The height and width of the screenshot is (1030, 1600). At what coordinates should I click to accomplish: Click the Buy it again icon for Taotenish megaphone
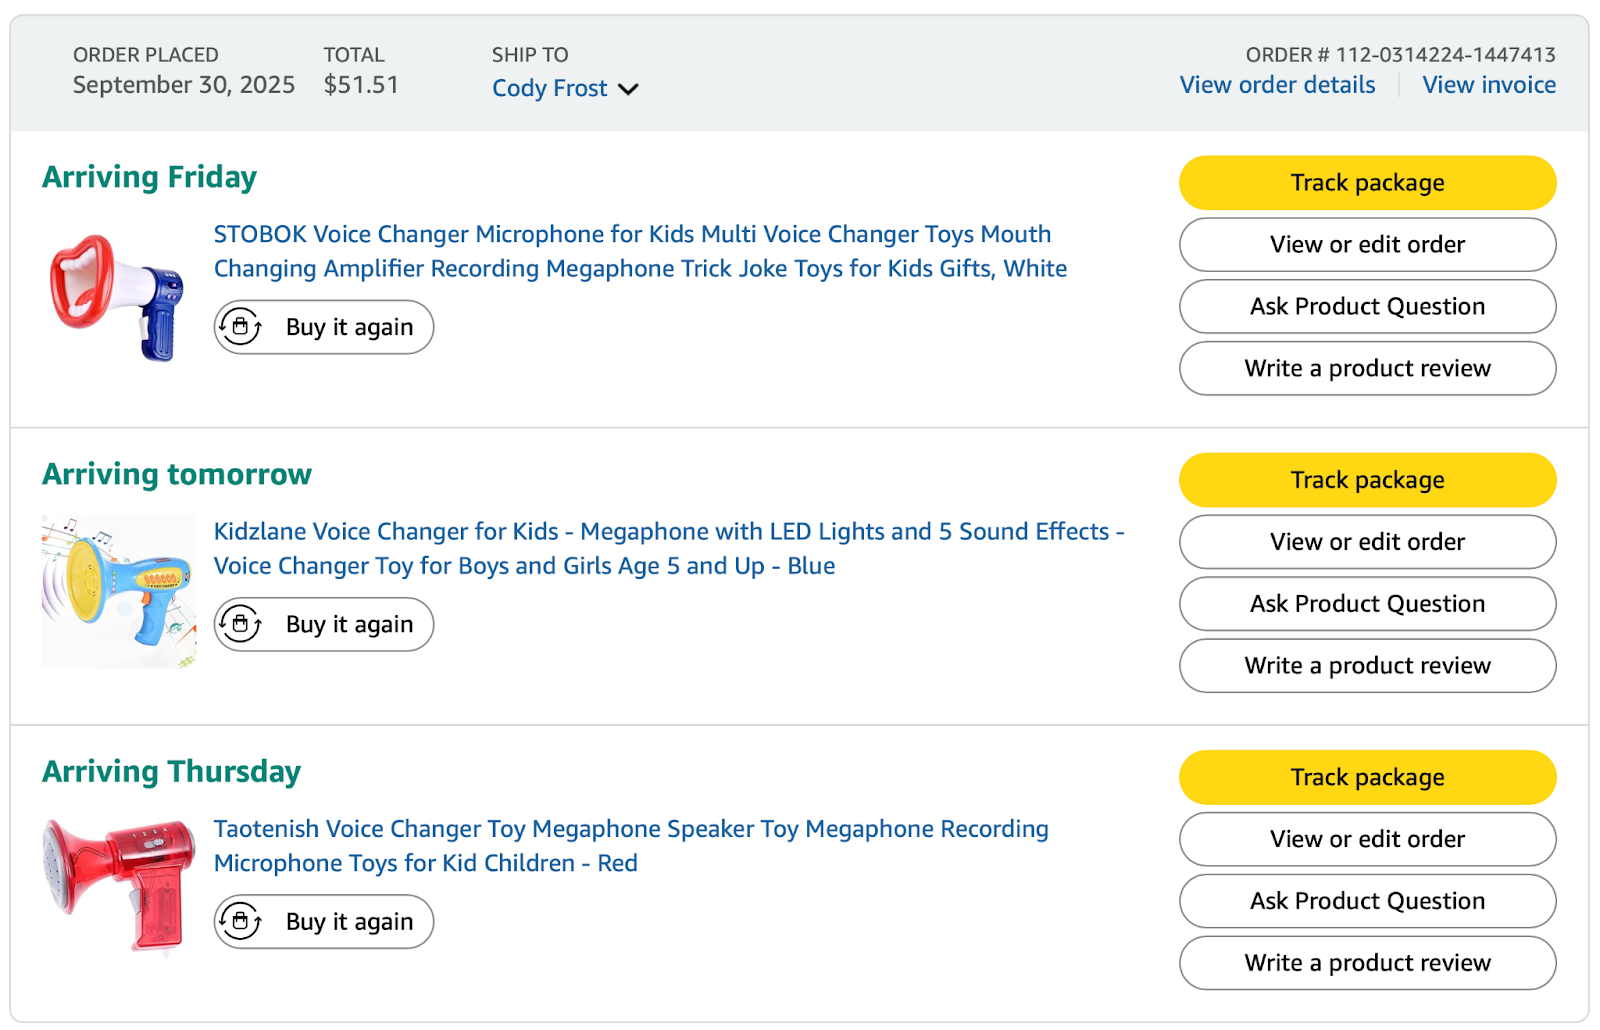[x=241, y=921]
